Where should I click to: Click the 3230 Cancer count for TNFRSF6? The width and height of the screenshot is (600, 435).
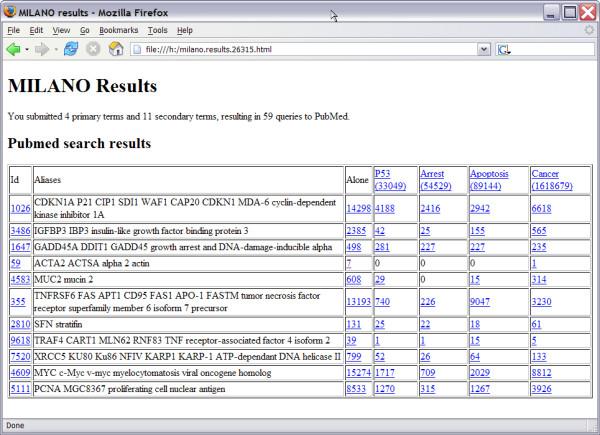(541, 302)
